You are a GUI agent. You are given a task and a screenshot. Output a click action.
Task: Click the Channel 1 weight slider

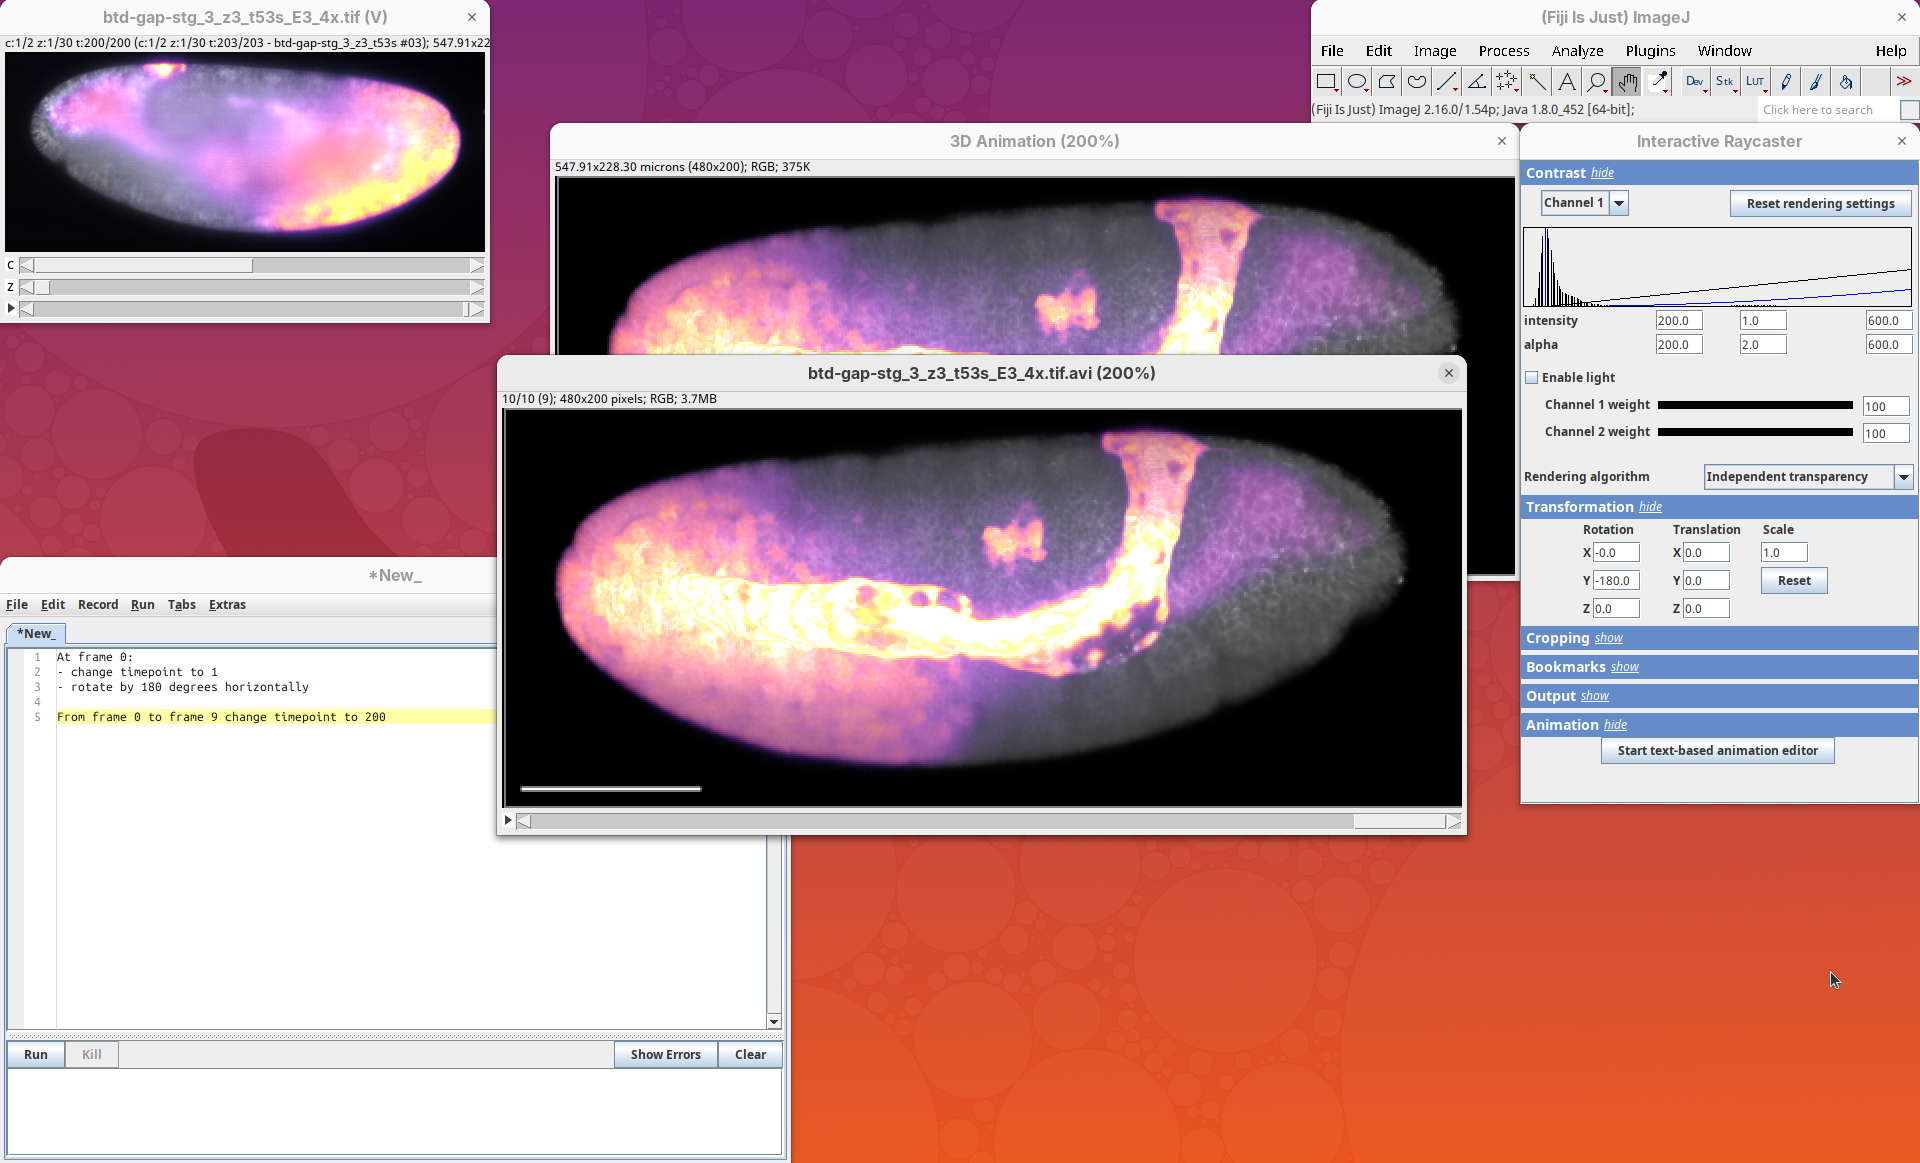pos(1754,405)
